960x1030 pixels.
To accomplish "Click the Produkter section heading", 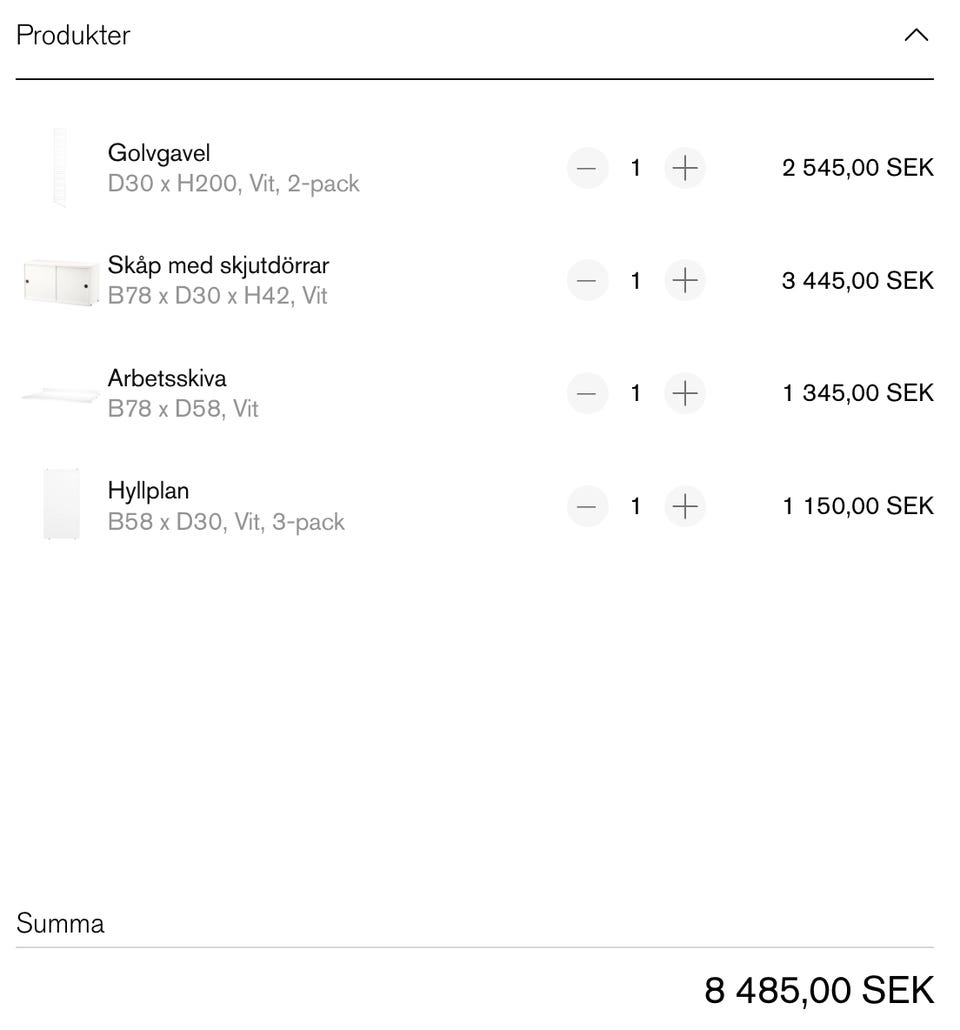I will point(73,36).
